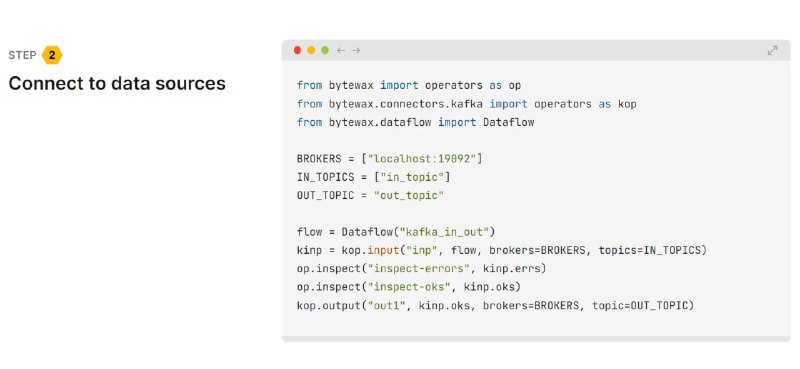
Task: Click the line "from bytewax.dataflow import Dataflow"
Action: pos(415,122)
